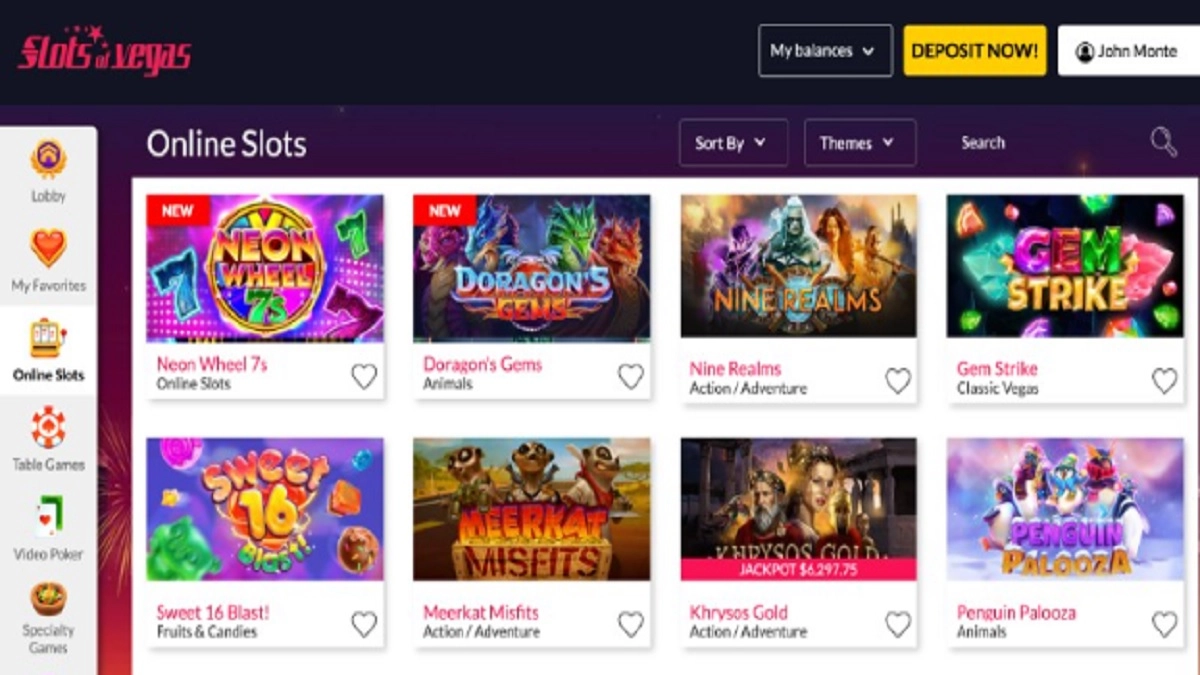Viewport: 1200px width, 675px height.
Task: Click the Slots of Vegas logo
Action: 104,51
